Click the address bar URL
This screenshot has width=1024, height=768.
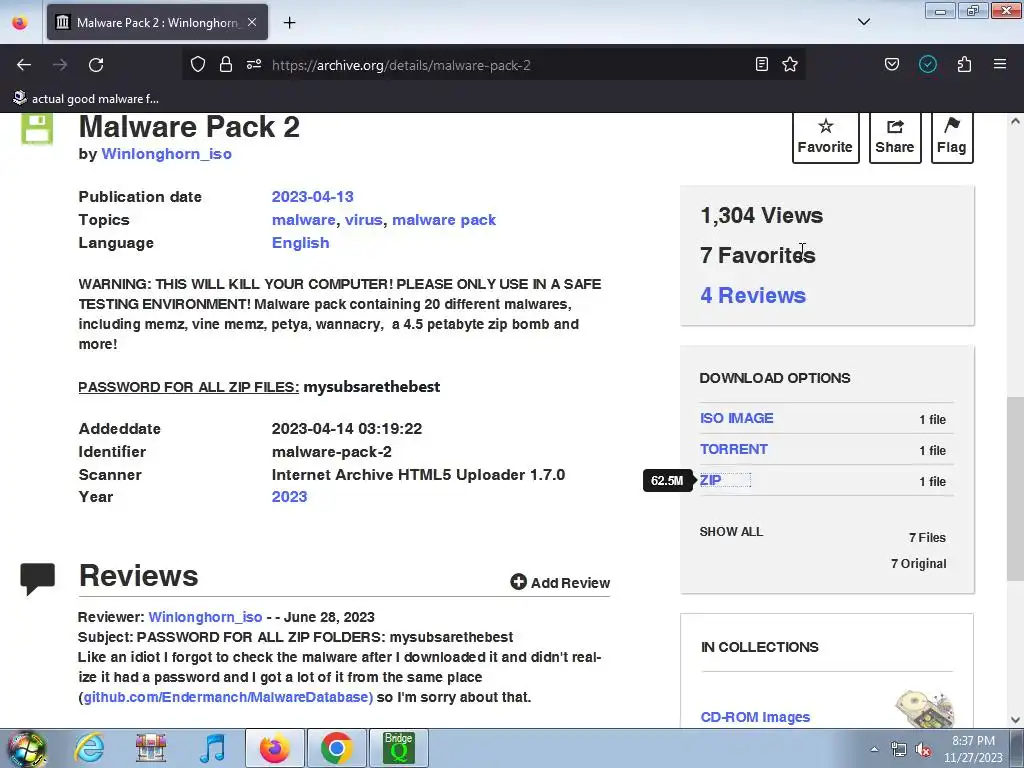[401, 65]
